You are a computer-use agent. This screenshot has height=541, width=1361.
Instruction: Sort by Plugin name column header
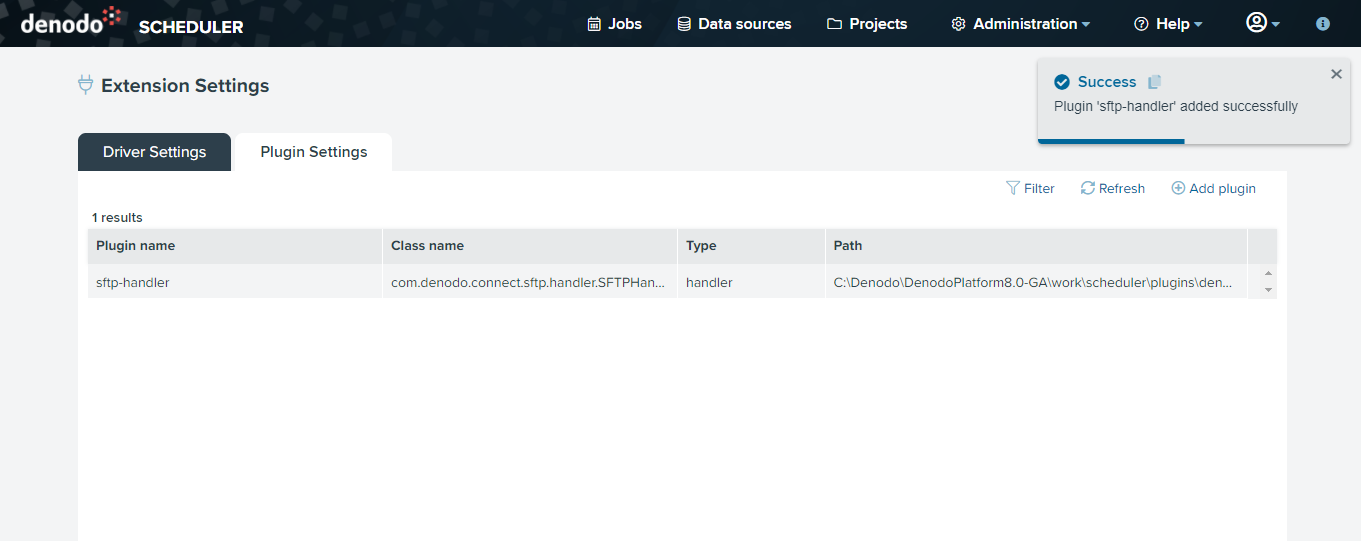point(235,246)
